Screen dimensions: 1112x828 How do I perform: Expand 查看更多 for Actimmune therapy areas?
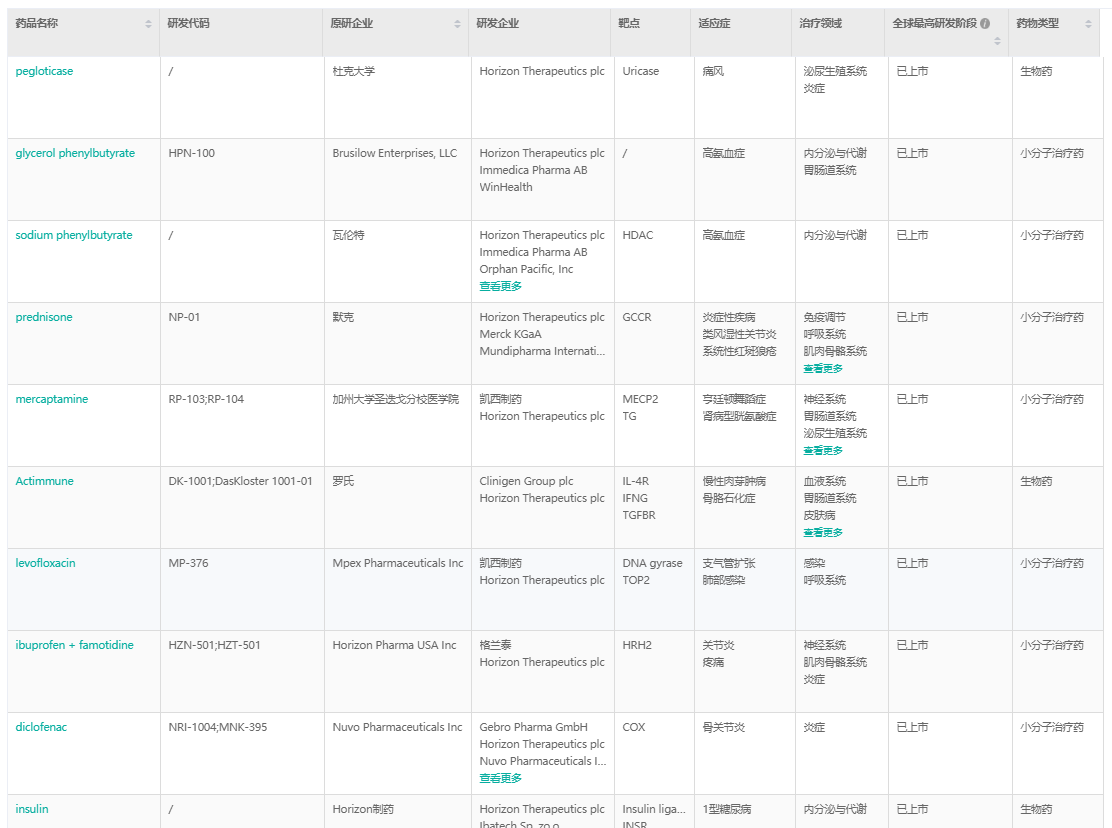click(x=823, y=532)
